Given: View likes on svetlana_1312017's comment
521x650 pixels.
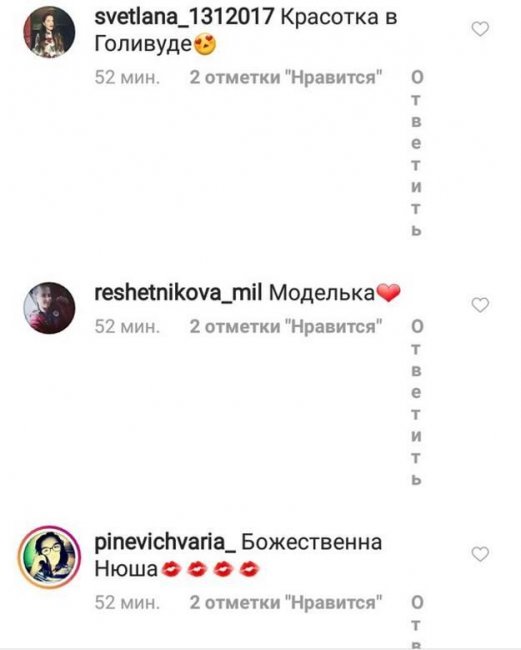Looking at the screenshot, I should click(286, 78).
